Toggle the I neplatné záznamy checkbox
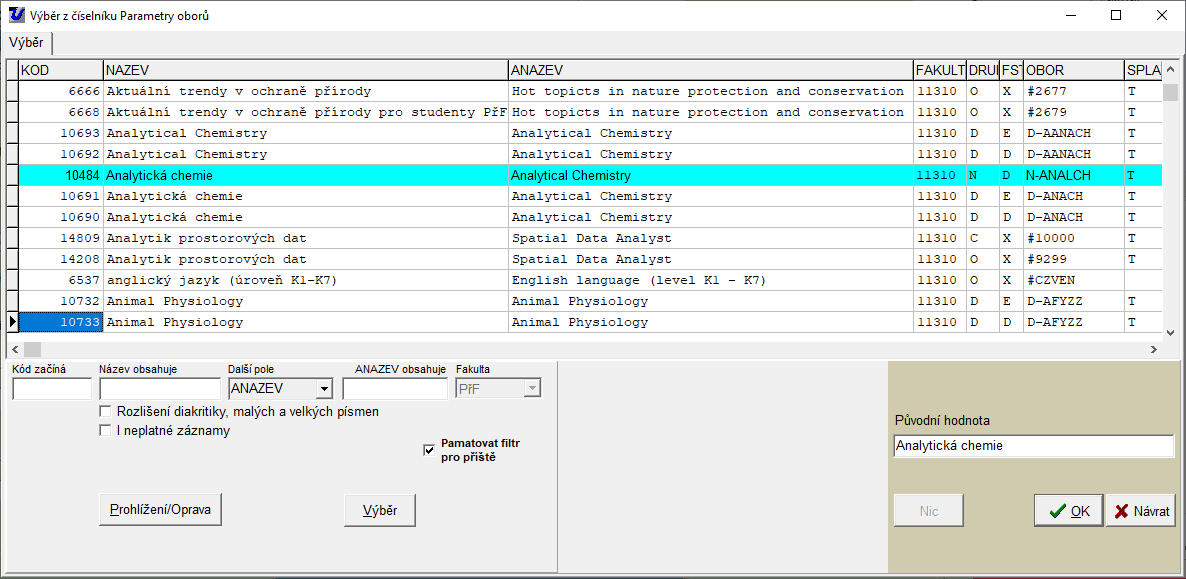This screenshot has height=579, width=1186. pos(106,430)
